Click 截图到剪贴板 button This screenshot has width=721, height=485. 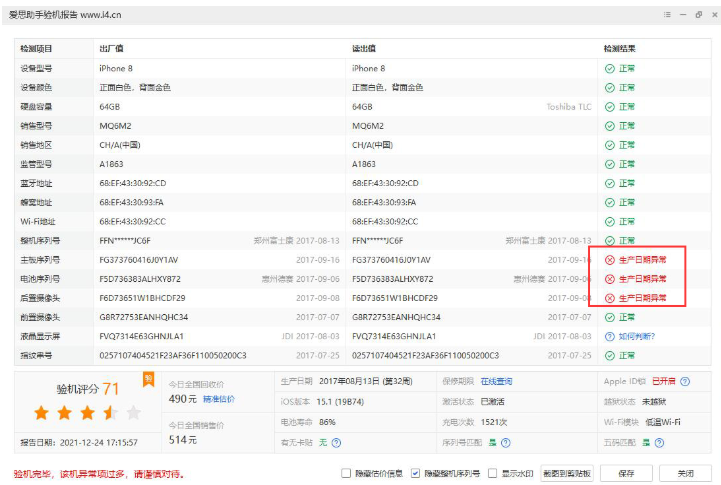[566, 473]
